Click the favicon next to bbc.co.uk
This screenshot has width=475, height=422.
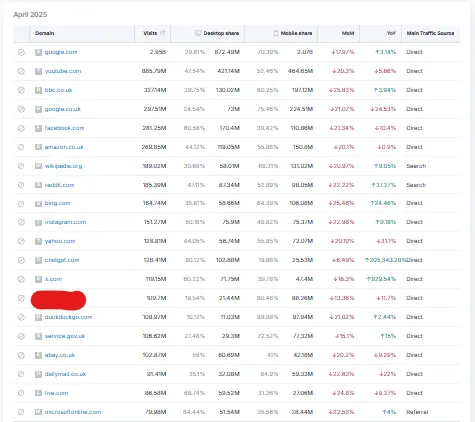[38, 90]
